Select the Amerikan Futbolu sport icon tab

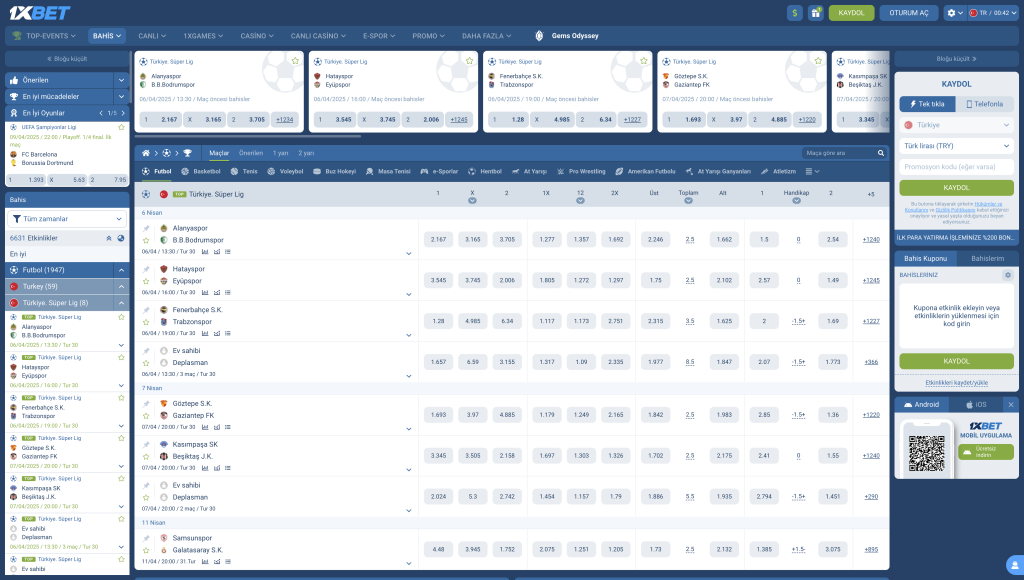(x=645, y=172)
